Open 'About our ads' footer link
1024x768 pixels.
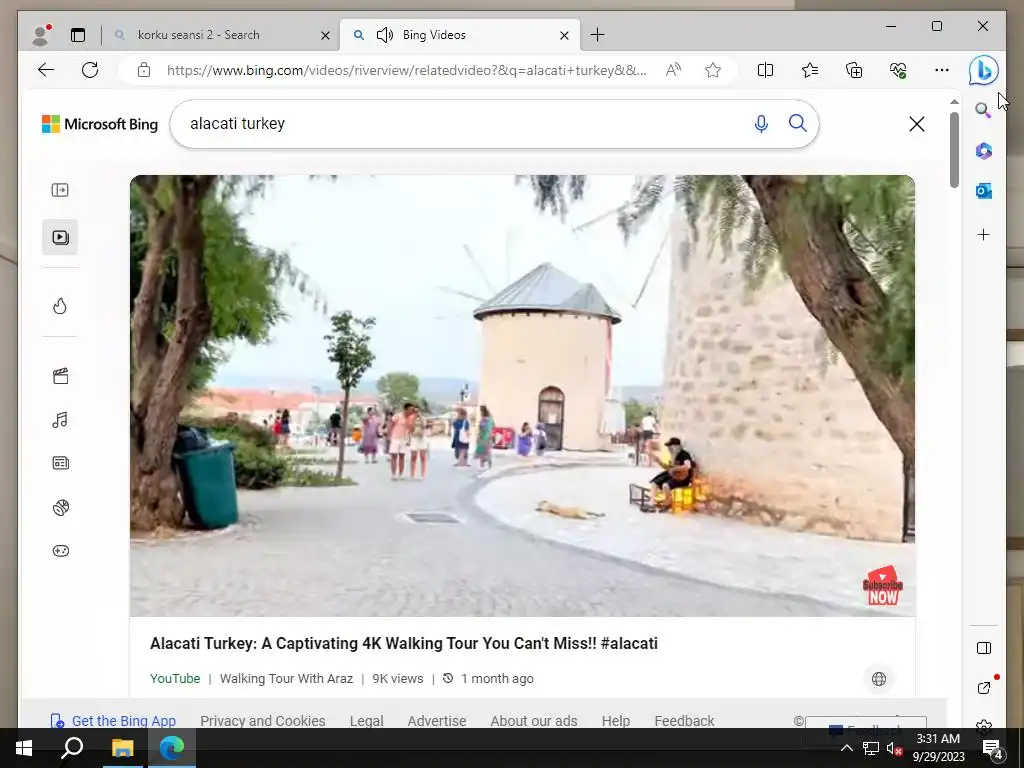click(x=534, y=721)
